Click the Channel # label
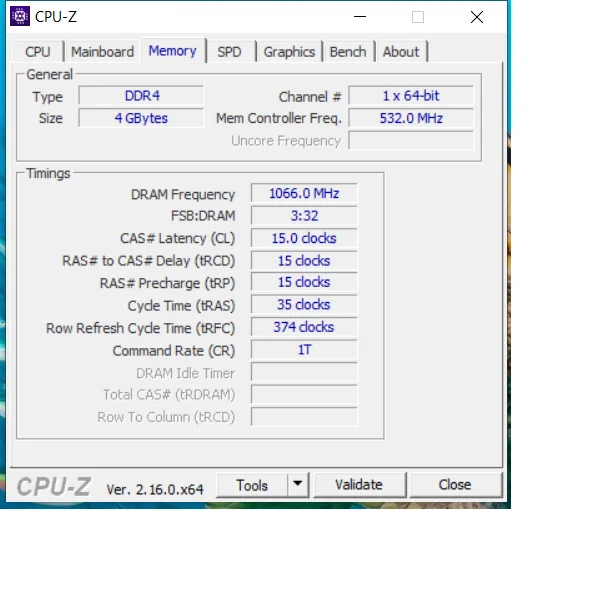 (x=310, y=97)
